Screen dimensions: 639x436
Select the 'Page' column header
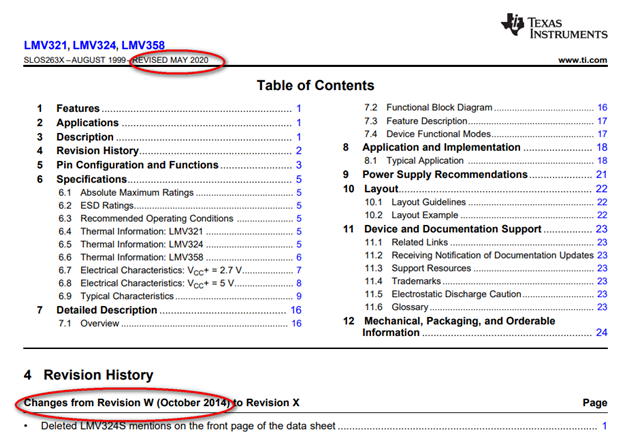(595, 403)
